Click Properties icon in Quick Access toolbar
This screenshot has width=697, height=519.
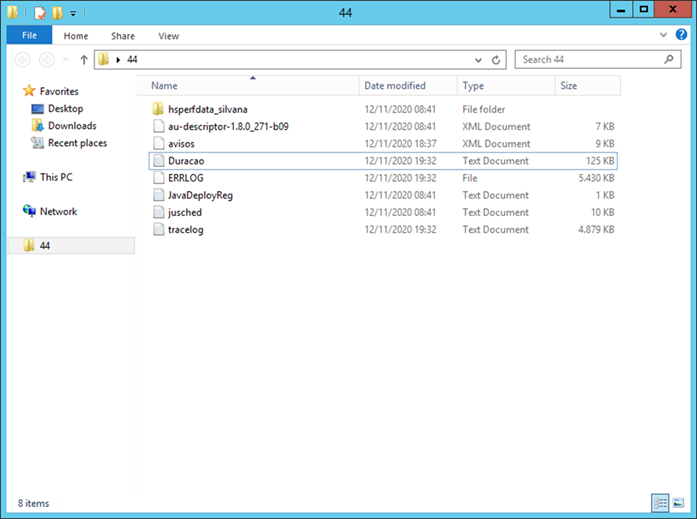tap(39, 13)
